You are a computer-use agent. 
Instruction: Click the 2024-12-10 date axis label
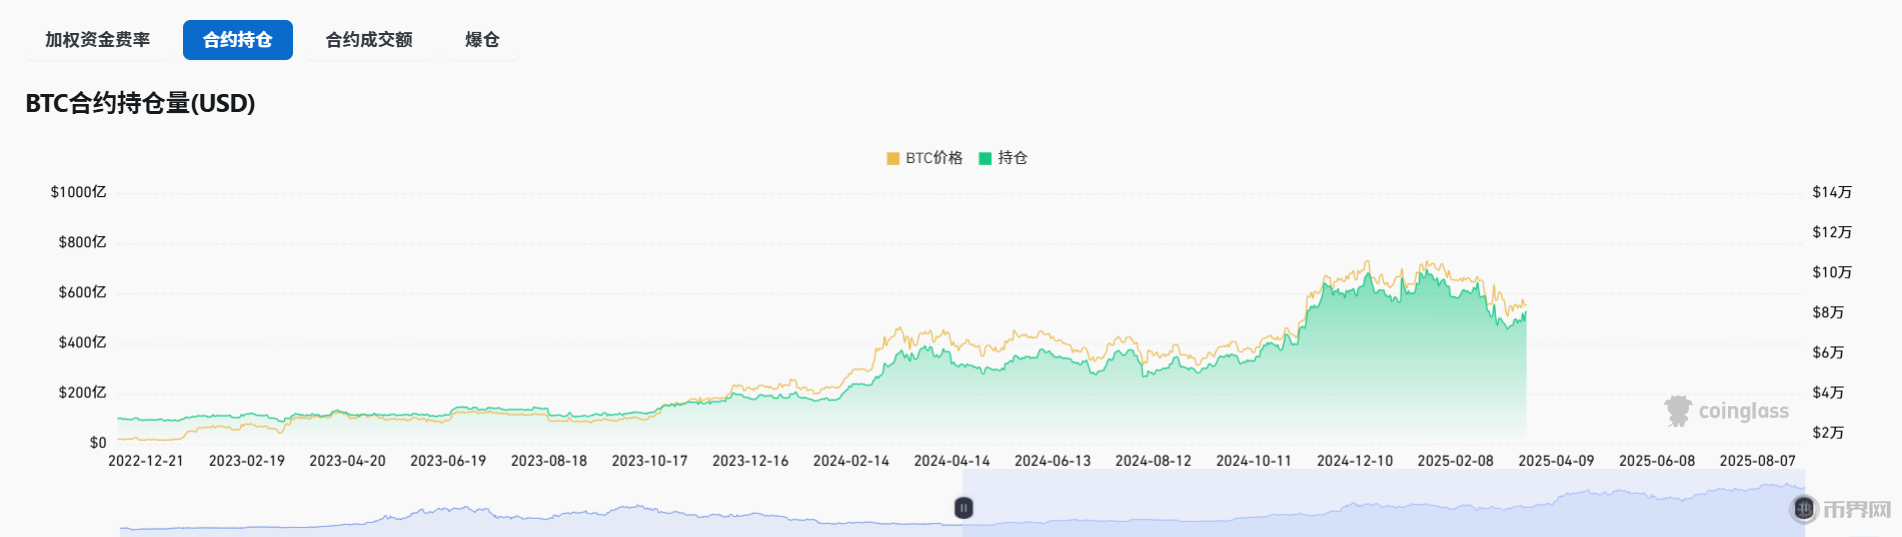point(1354,461)
